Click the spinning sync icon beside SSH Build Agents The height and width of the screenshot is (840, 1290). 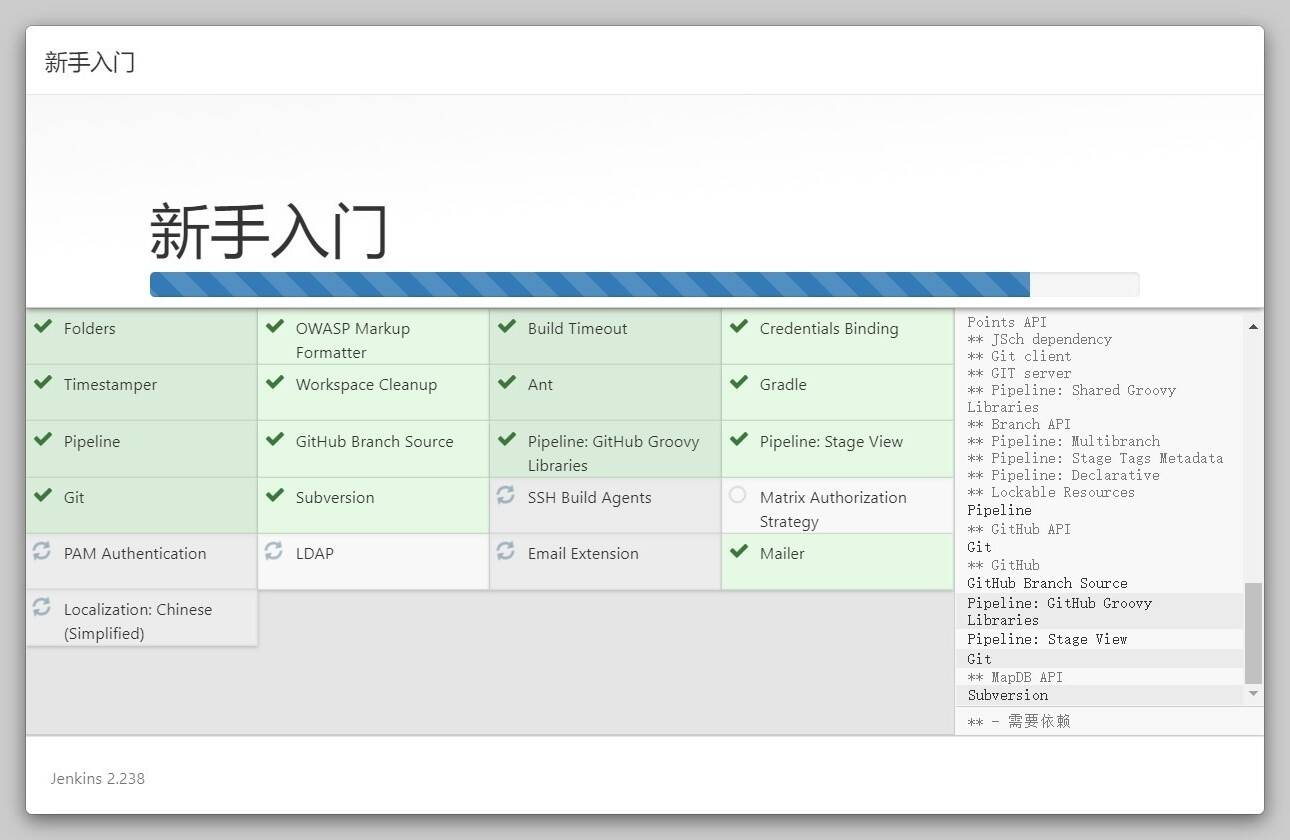point(506,496)
